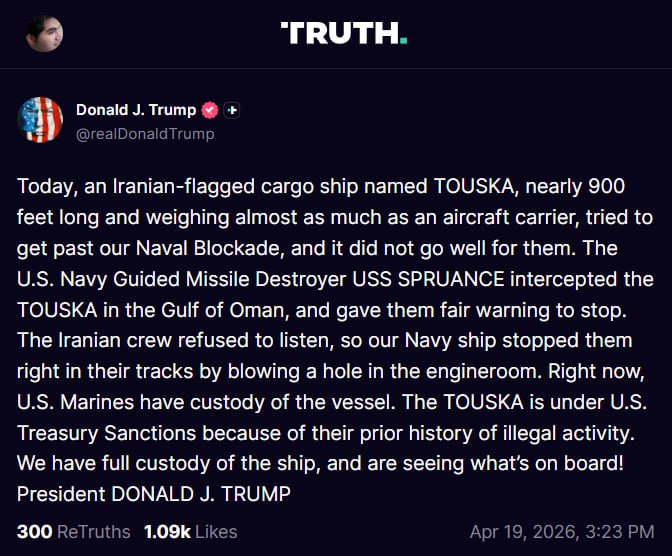Click the ReTruths count number 300
The width and height of the screenshot is (672, 556).
tap(34, 531)
